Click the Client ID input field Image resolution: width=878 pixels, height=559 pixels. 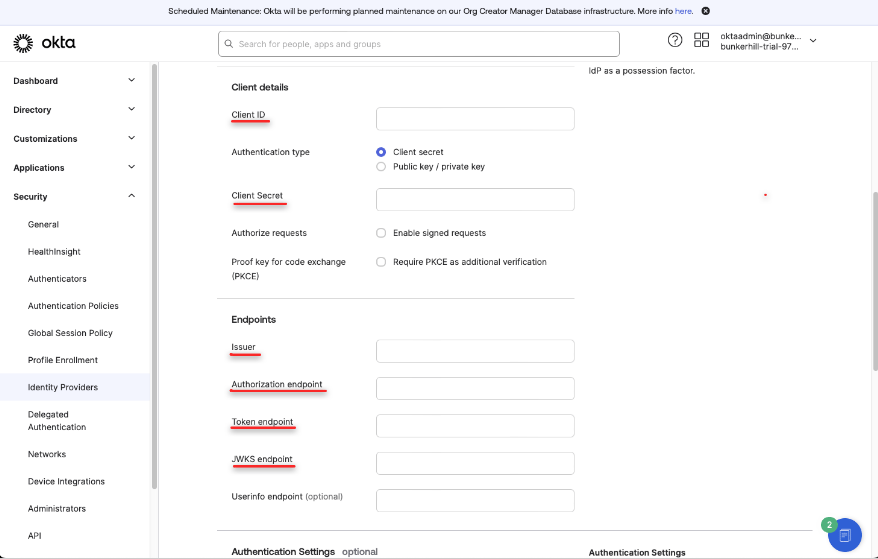475,119
